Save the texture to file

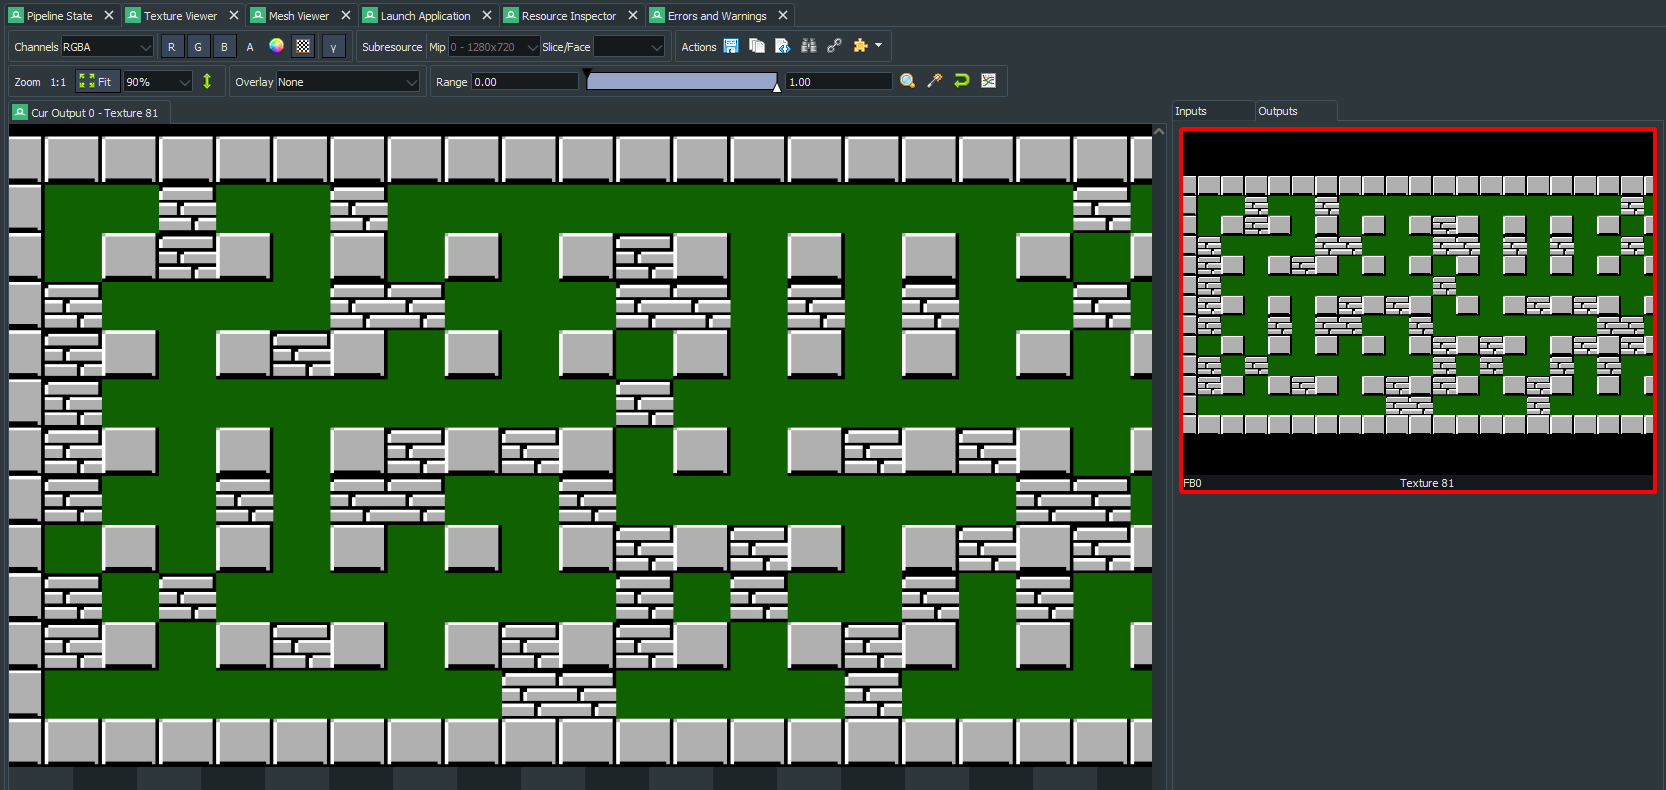pos(731,46)
